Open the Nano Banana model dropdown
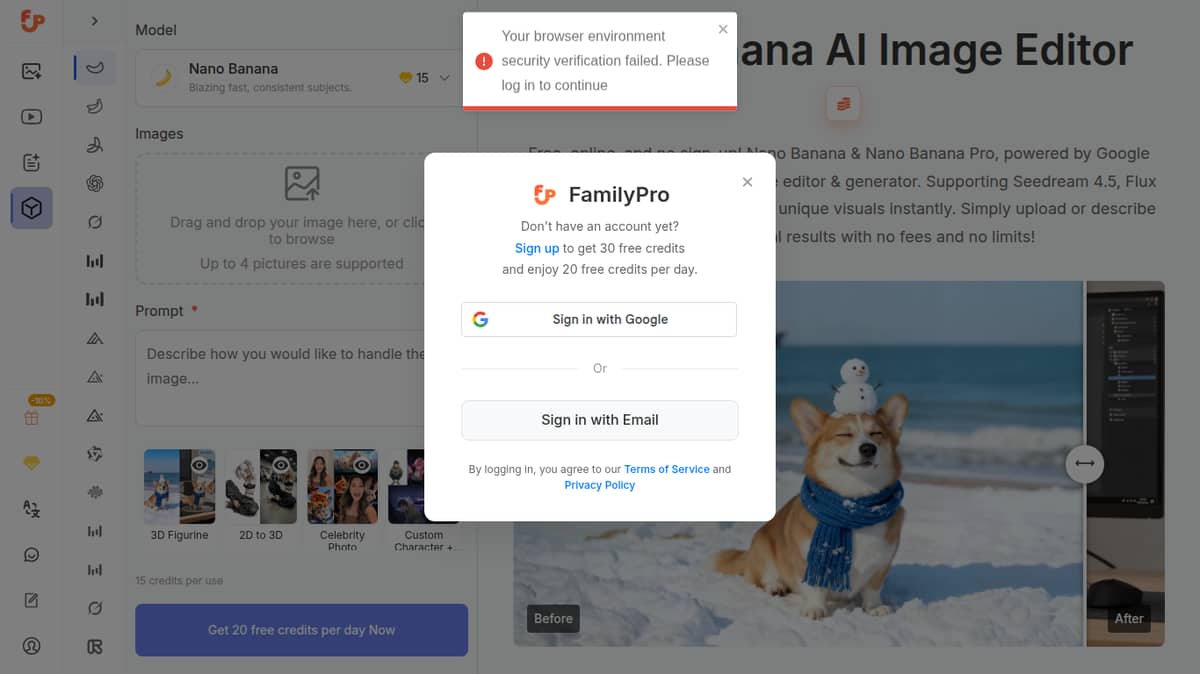The width and height of the screenshot is (1200, 674). pyautogui.click(x=302, y=78)
